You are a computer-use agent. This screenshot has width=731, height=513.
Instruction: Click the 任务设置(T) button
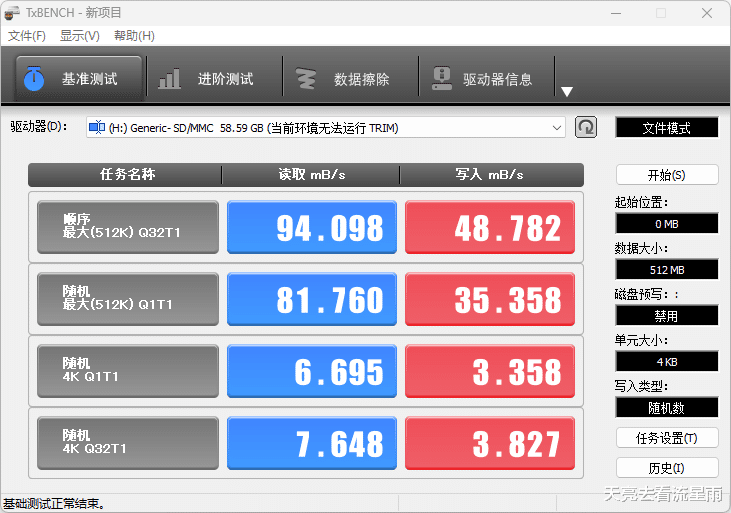(667, 438)
